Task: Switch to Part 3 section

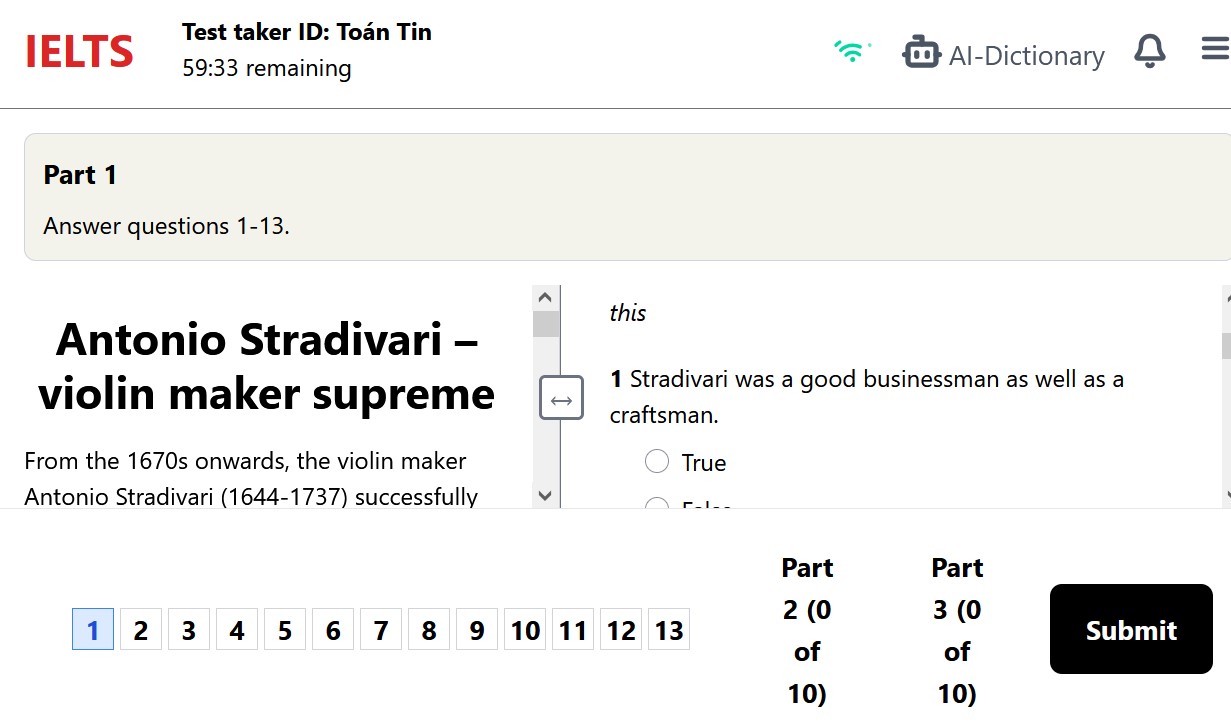Action: [x=957, y=630]
